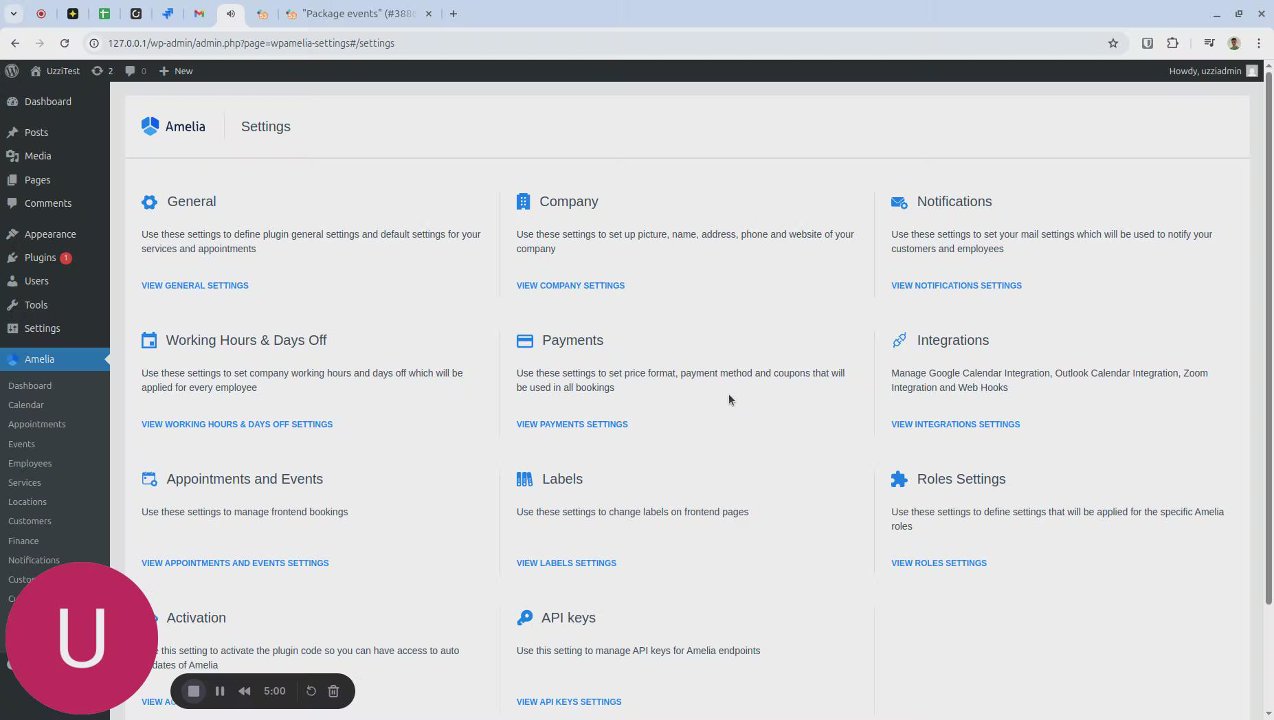Click View Roles Settings link
Screen dimensions: 1274x720
939,563
